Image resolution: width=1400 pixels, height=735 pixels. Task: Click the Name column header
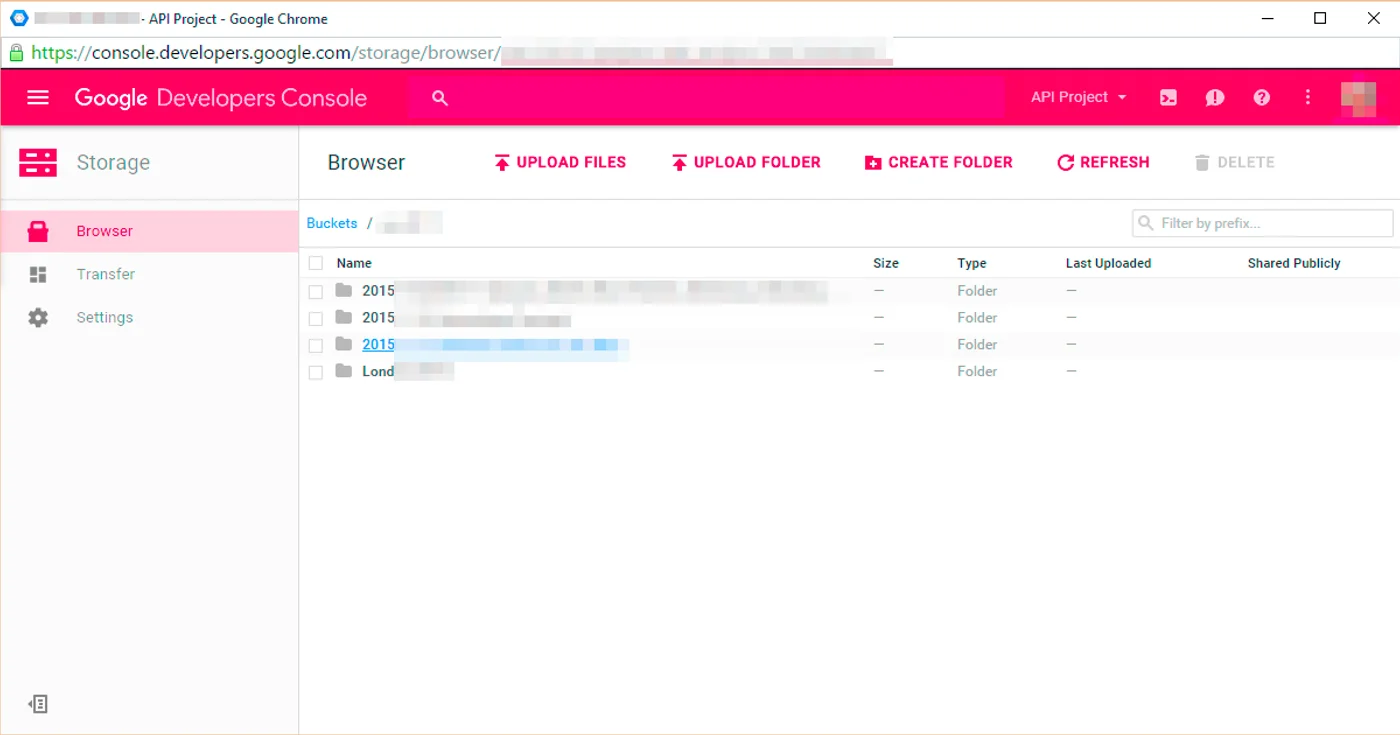coord(354,263)
